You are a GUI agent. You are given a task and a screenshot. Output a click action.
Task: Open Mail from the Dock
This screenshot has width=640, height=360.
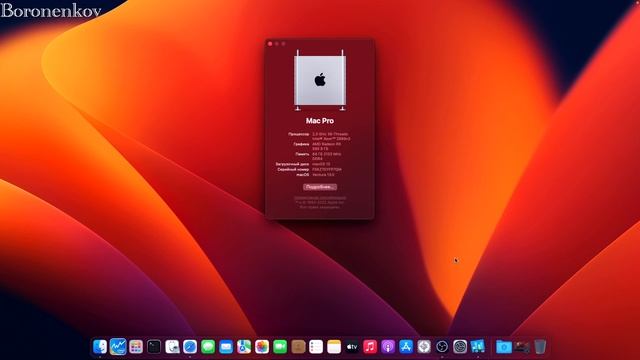226,347
